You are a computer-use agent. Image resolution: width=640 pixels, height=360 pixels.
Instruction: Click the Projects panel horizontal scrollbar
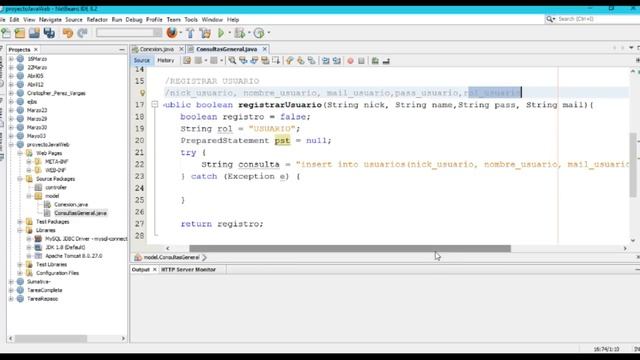pyautogui.click(x=51, y=338)
